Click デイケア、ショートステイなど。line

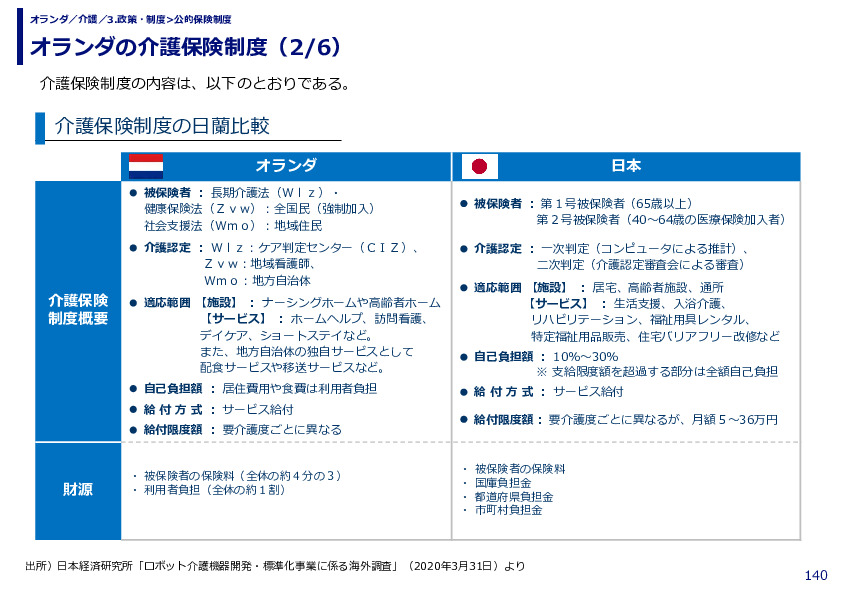(x=286, y=336)
